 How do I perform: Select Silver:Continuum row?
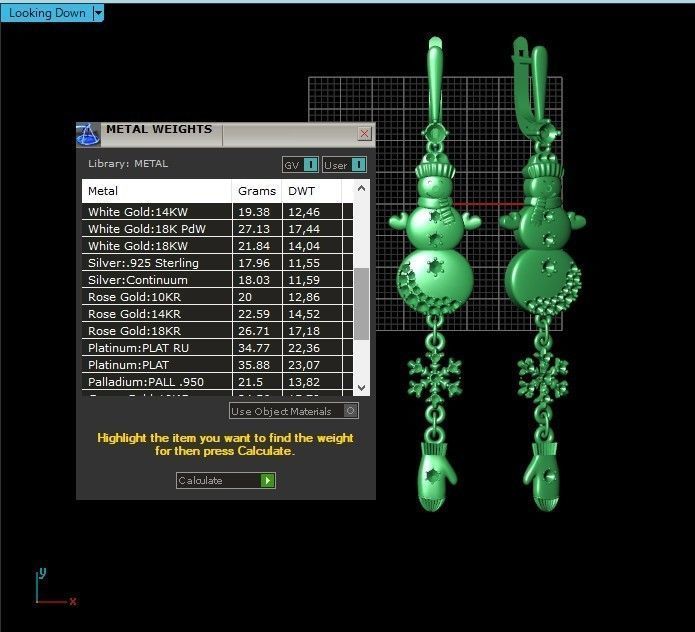click(x=217, y=280)
